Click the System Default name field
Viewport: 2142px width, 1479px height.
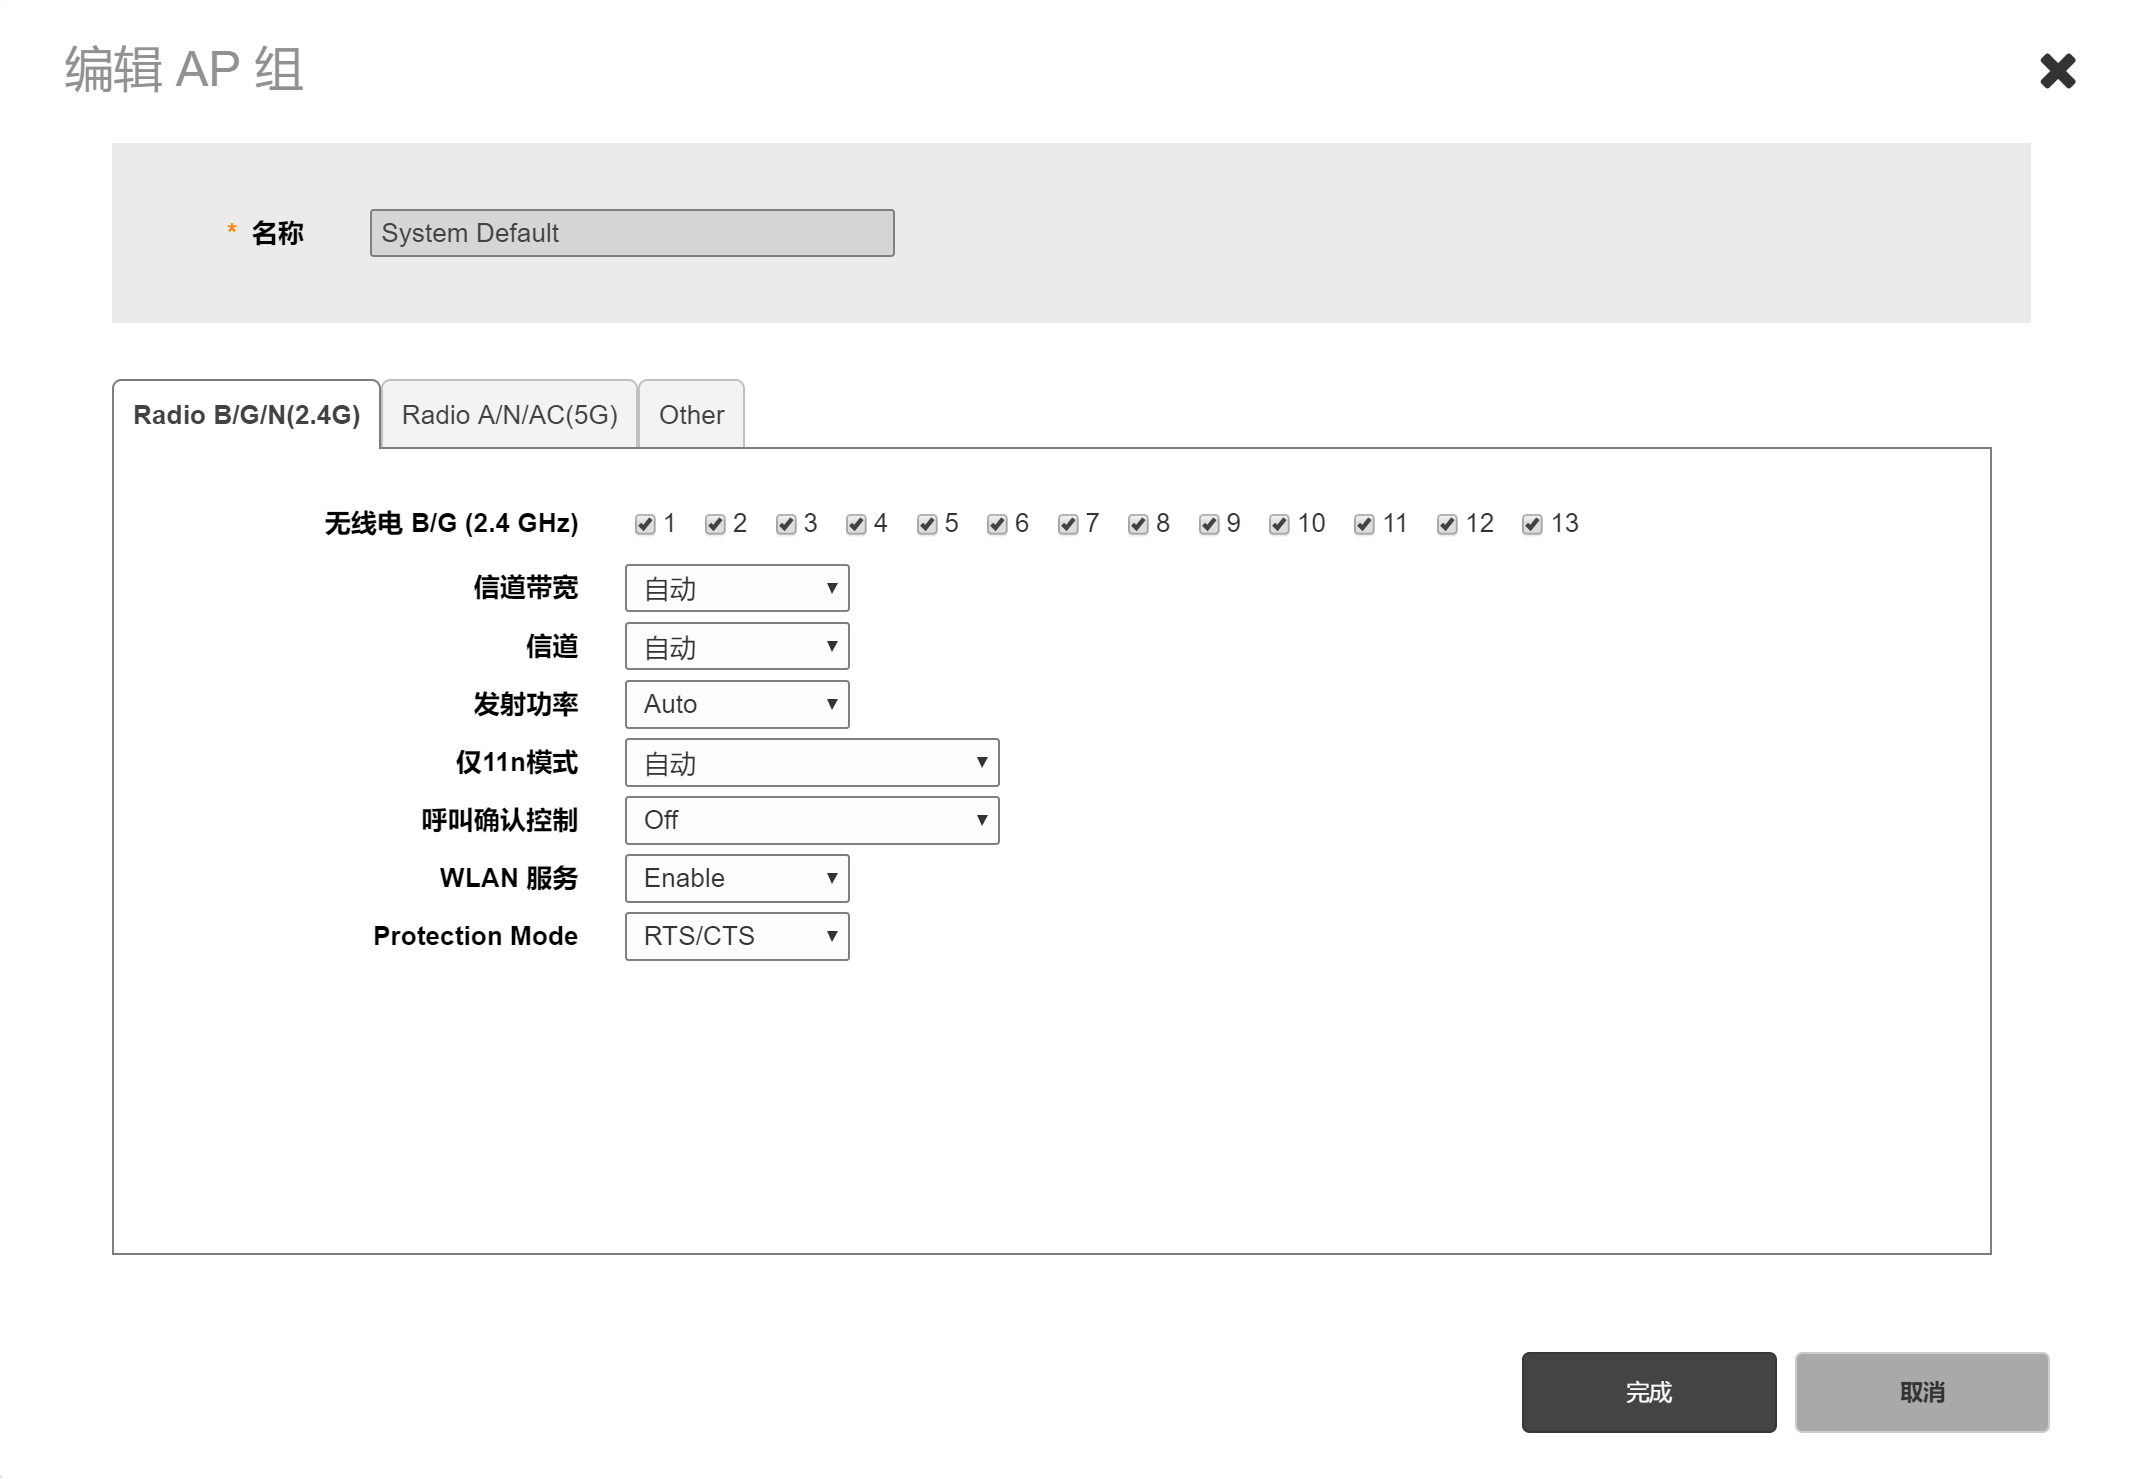[x=631, y=233]
